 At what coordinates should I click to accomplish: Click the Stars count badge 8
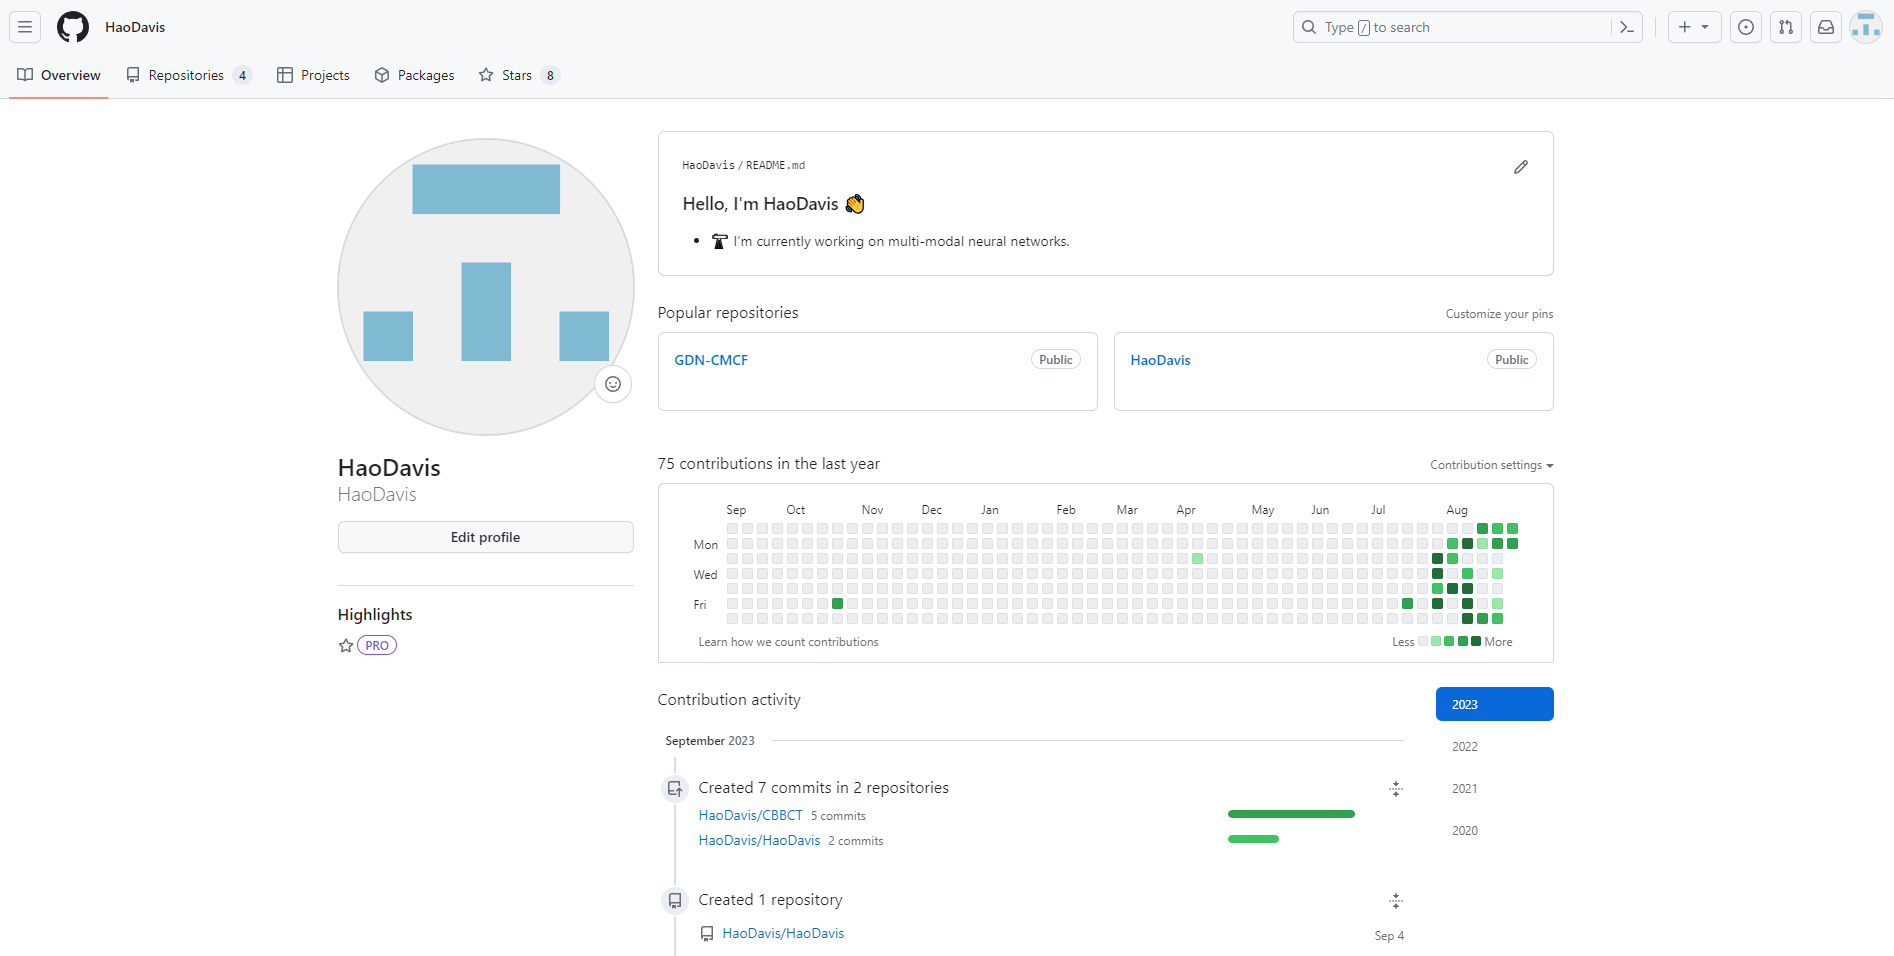coord(550,75)
